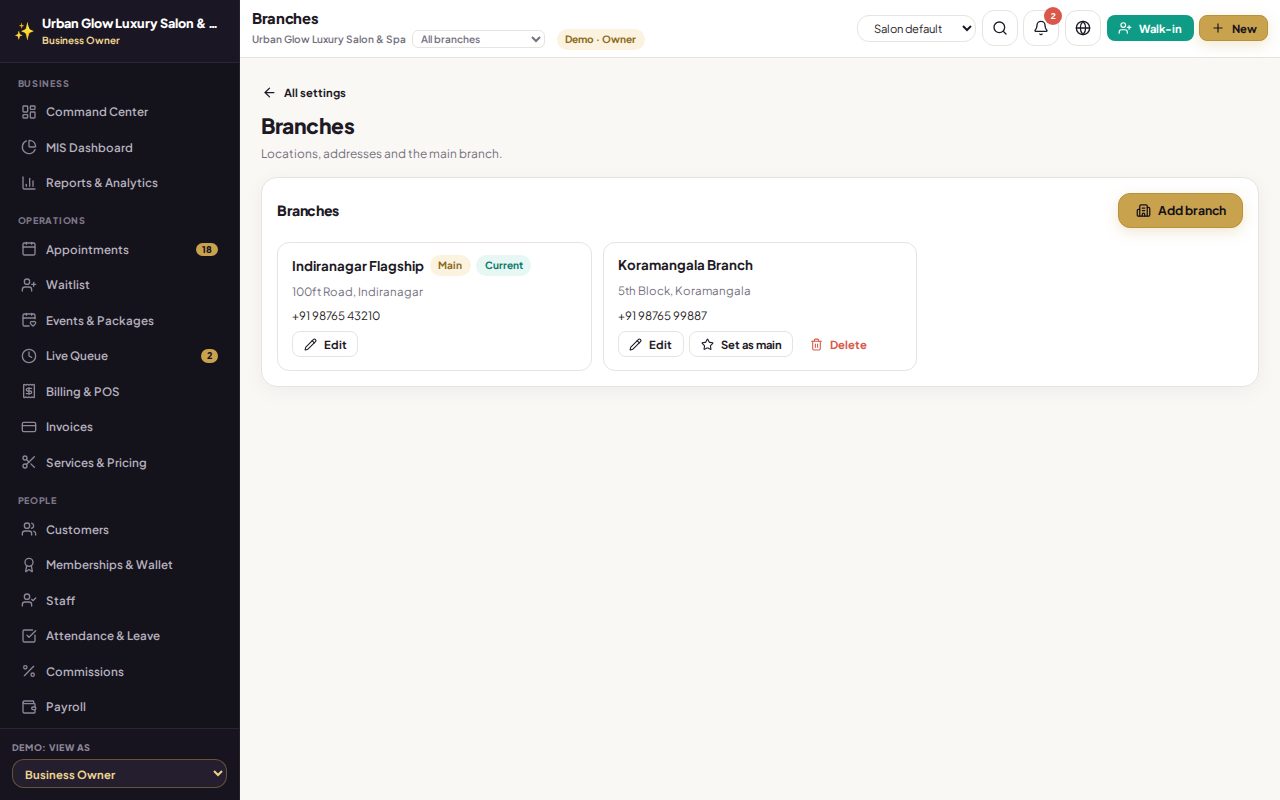Click the Services & Pricing scissors icon

(29, 462)
